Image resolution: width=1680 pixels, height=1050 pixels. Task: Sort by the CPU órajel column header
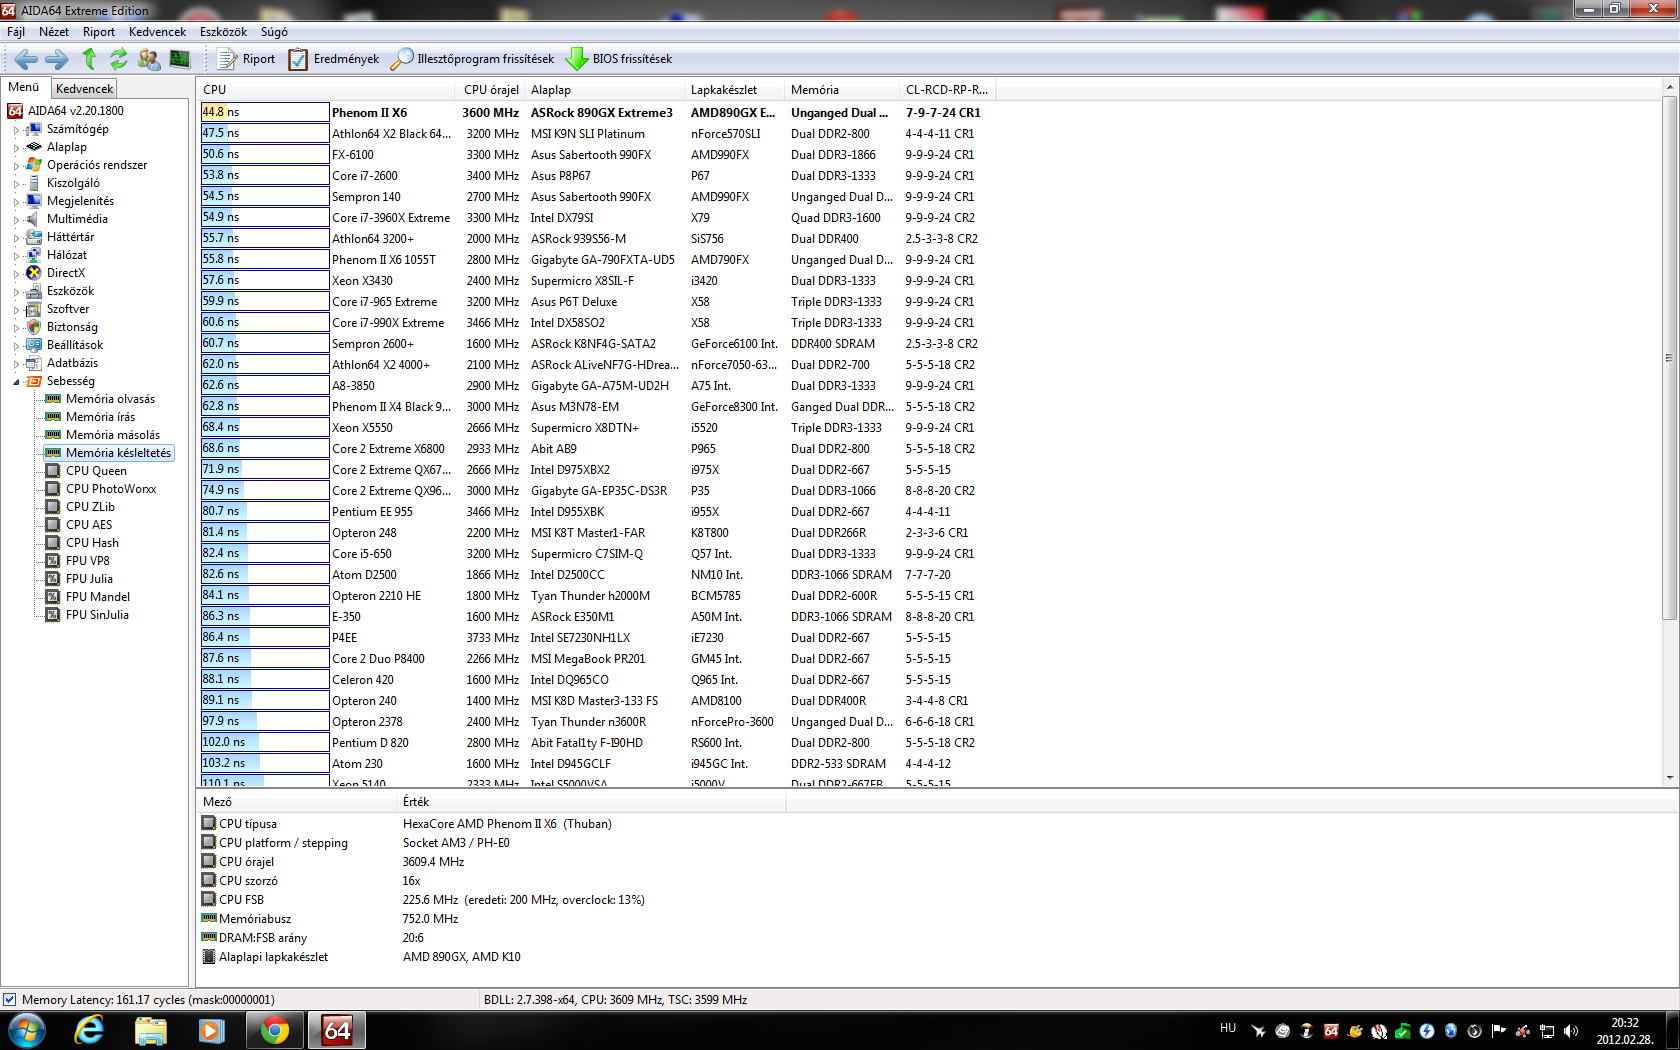tap(491, 90)
